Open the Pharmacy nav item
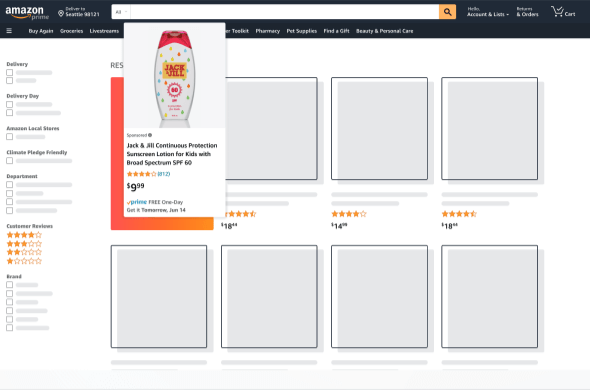 pos(268,31)
